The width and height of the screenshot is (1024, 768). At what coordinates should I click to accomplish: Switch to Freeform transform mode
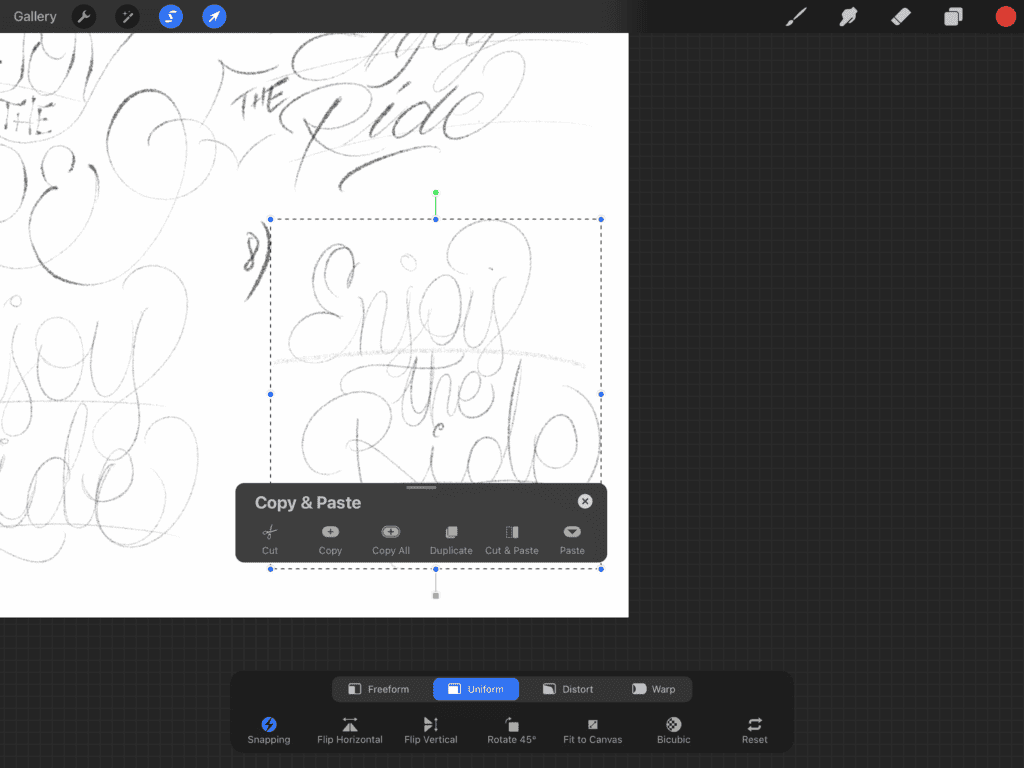click(381, 689)
